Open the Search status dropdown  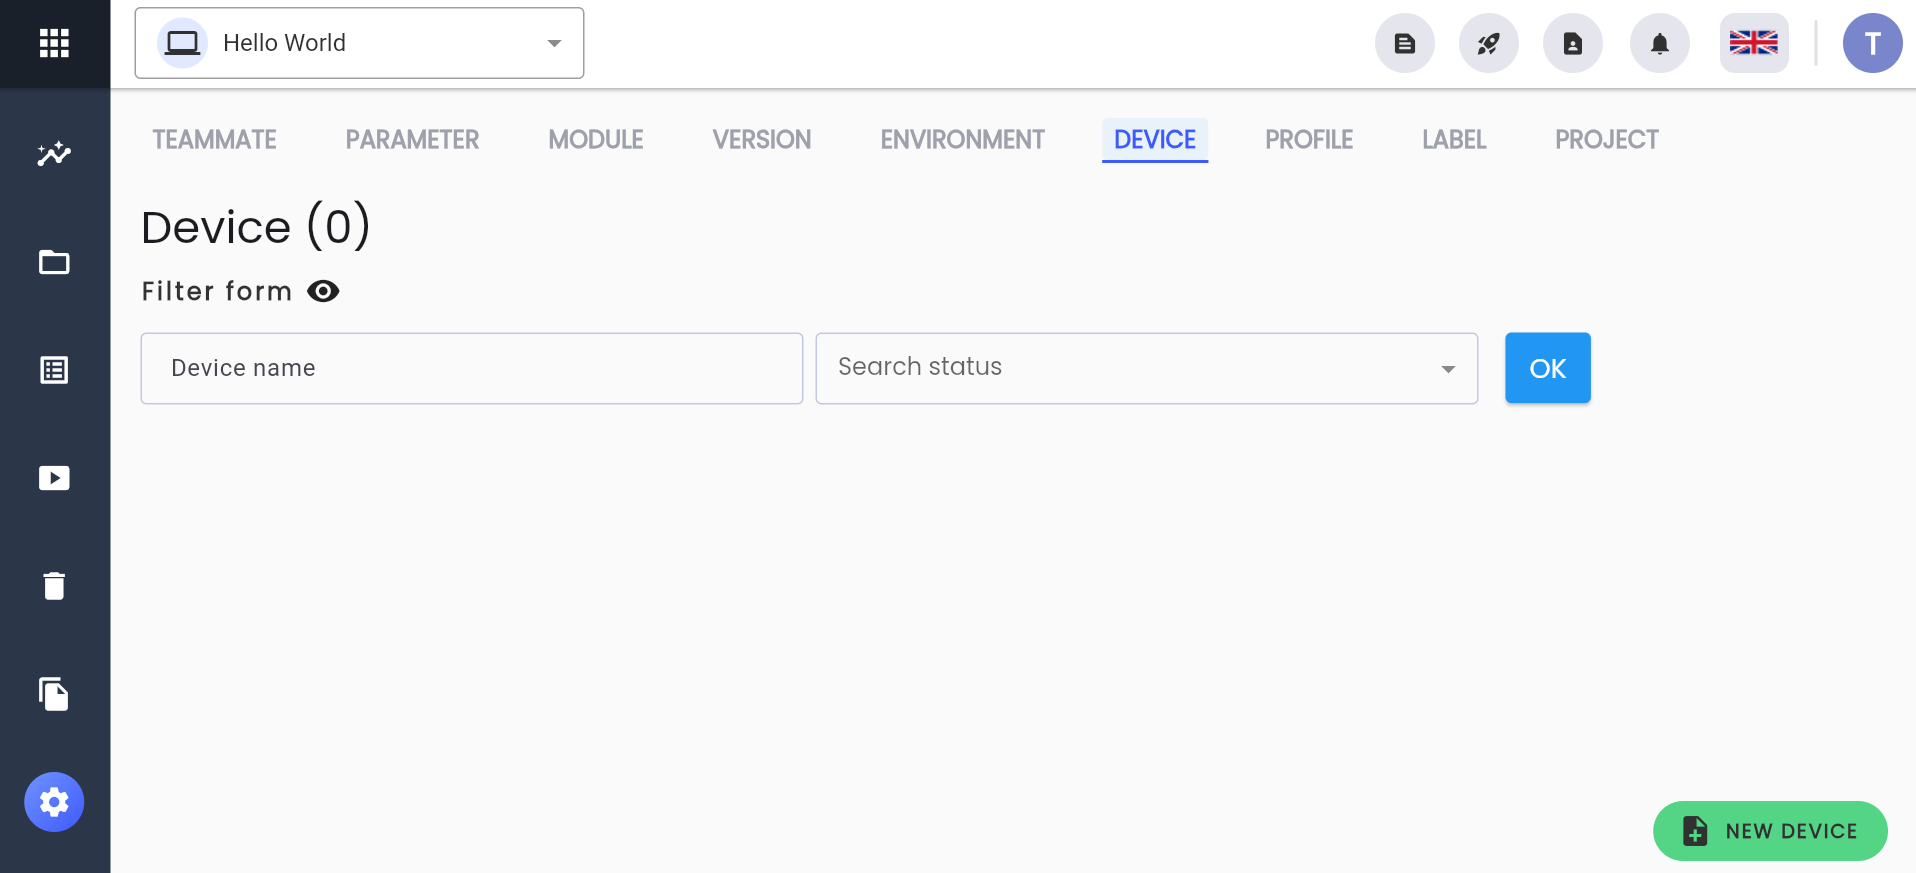(1147, 368)
